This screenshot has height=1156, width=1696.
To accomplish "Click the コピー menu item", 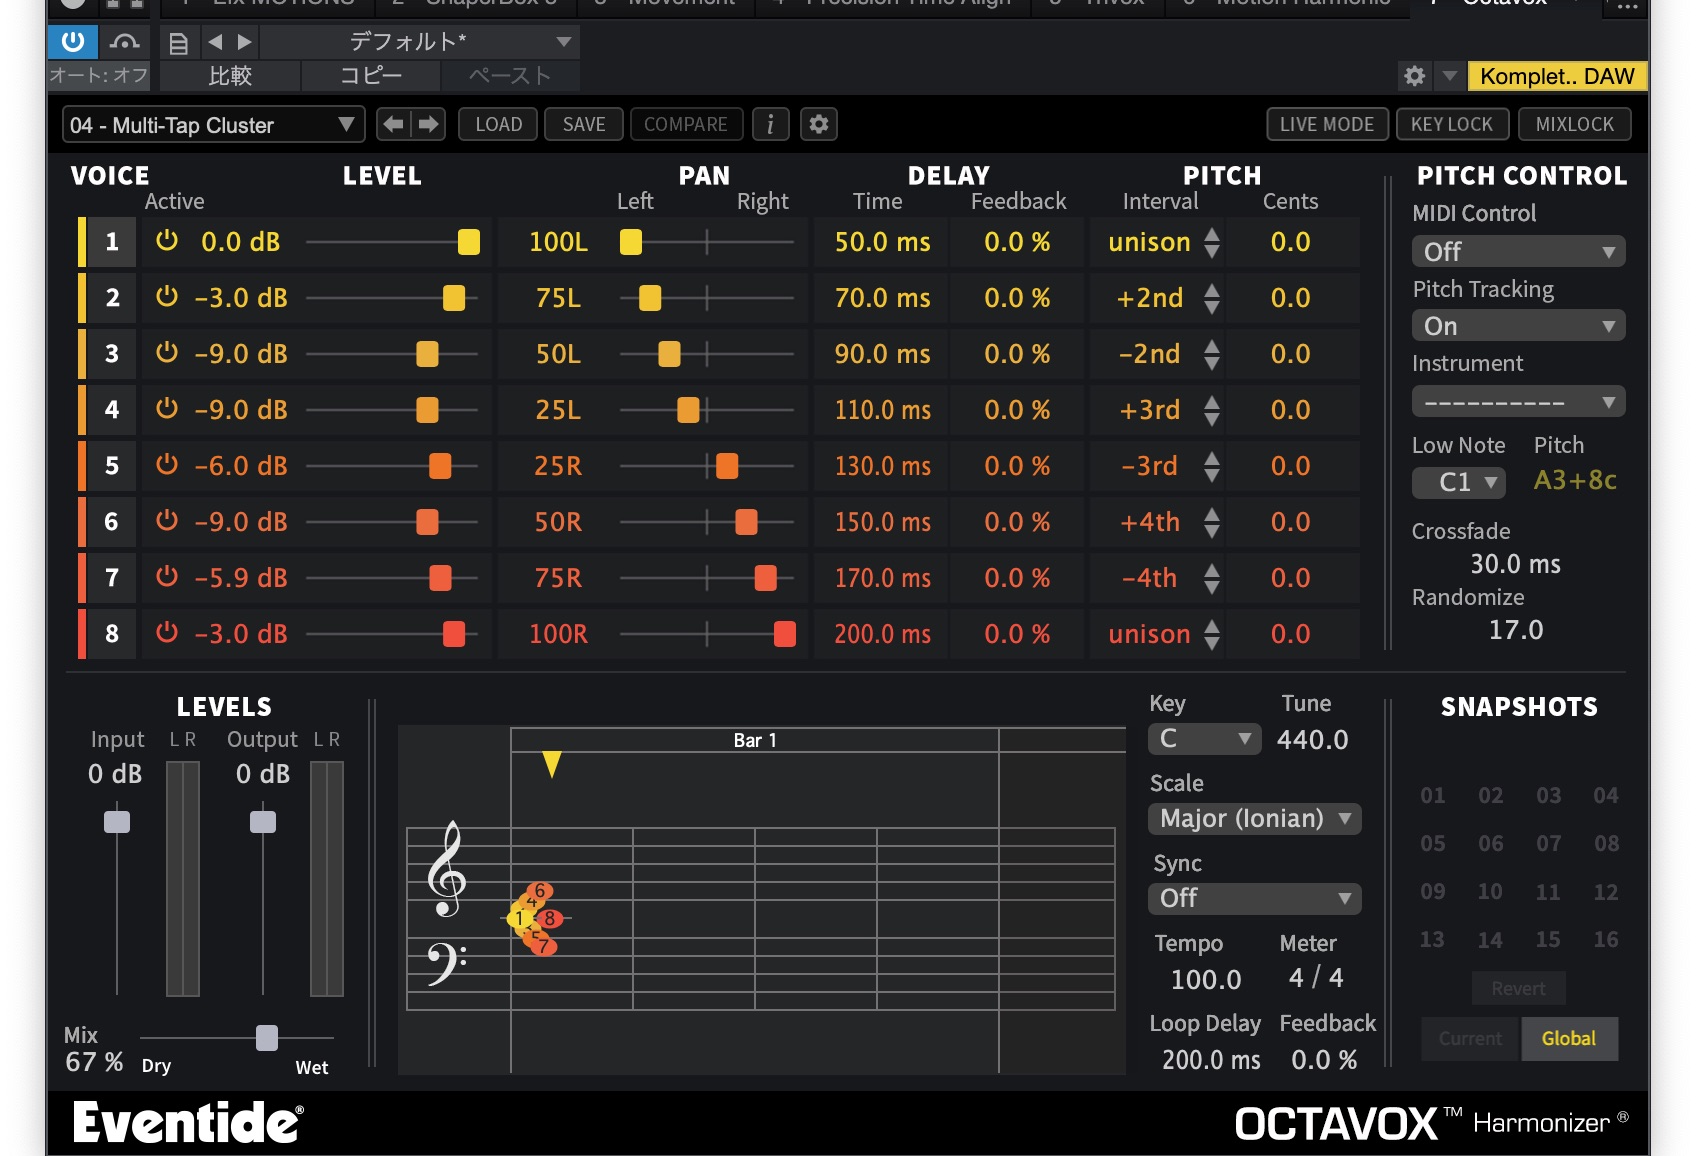I will pos(370,76).
